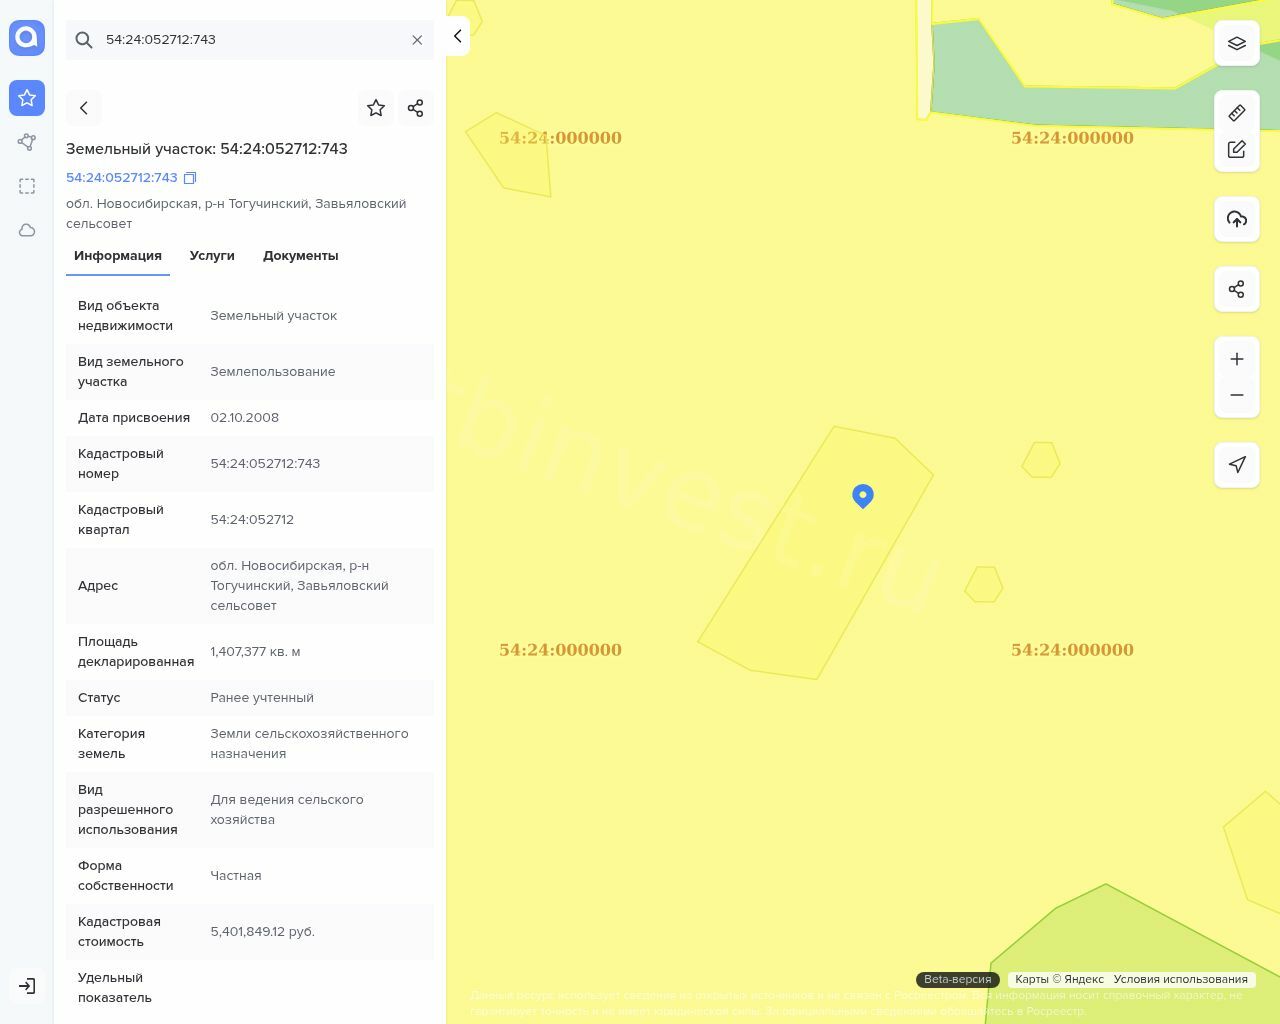Click the cloud upload icon on map

pyautogui.click(x=1237, y=219)
